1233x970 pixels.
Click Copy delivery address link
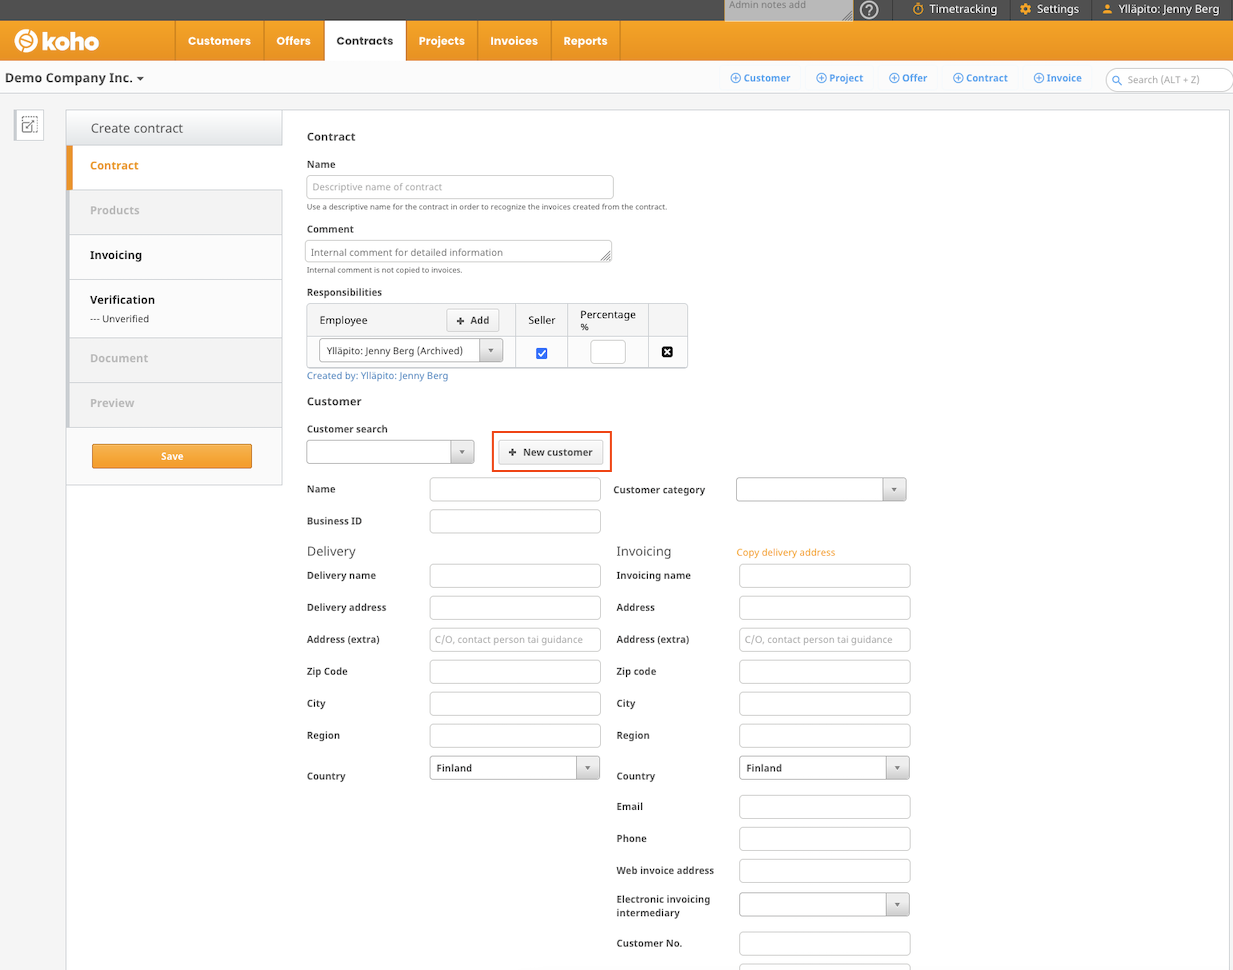[786, 552]
